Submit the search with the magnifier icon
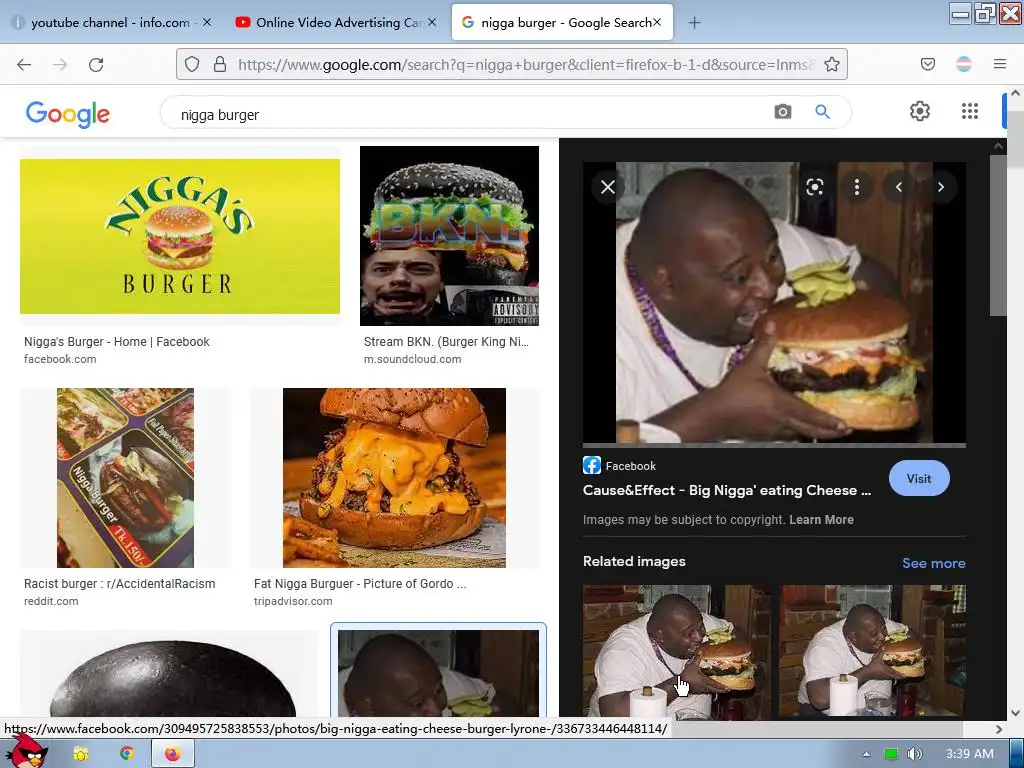This screenshot has height=768, width=1024. pyautogui.click(x=822, y=112)
